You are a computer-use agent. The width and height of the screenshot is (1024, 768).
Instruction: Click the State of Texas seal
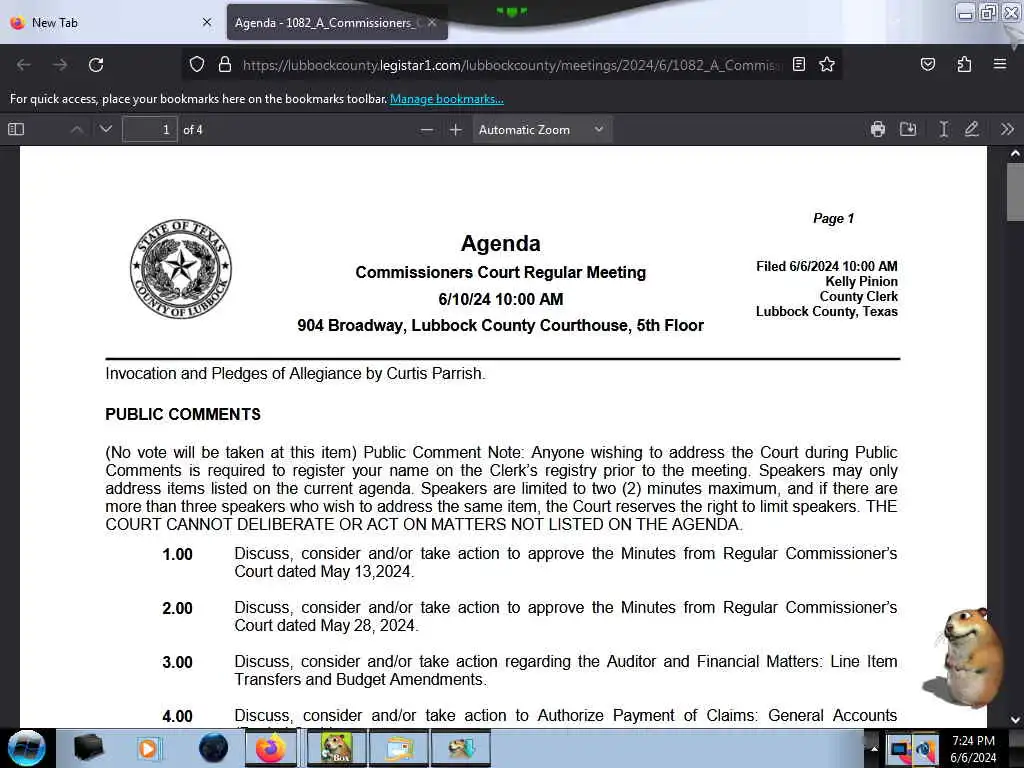(x=181, y=268)
